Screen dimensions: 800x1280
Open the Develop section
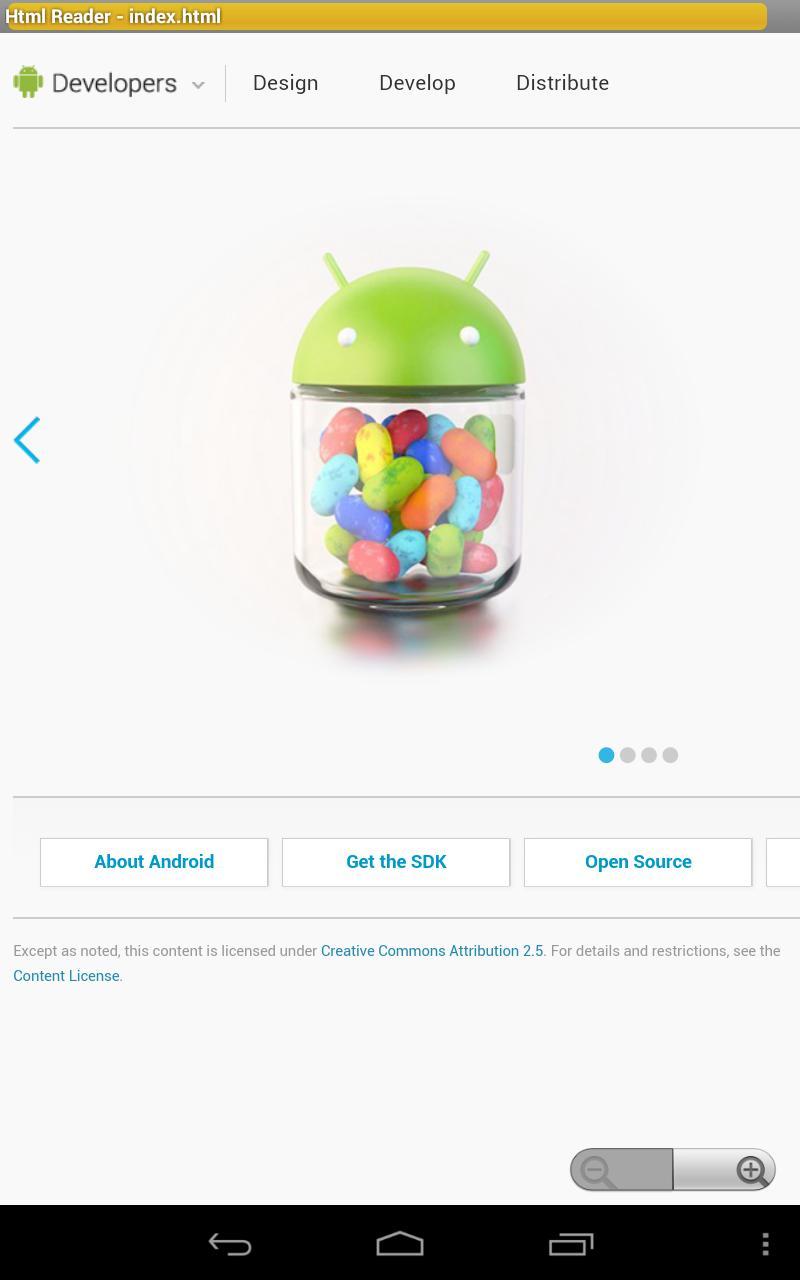click(x=417, y=83)
